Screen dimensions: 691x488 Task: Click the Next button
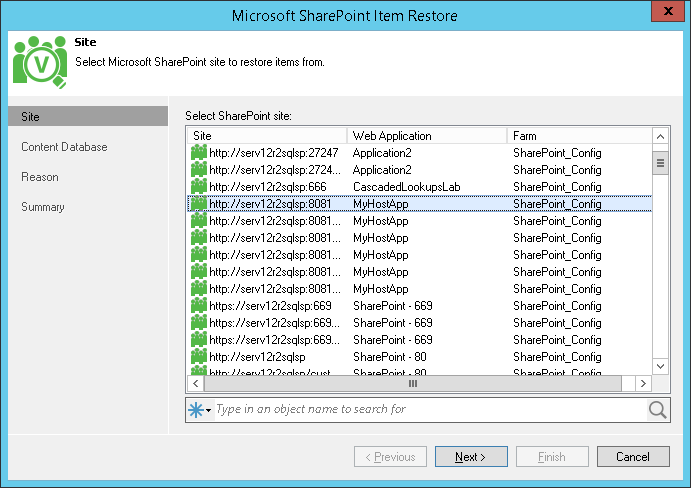click(x=471, y=457)
